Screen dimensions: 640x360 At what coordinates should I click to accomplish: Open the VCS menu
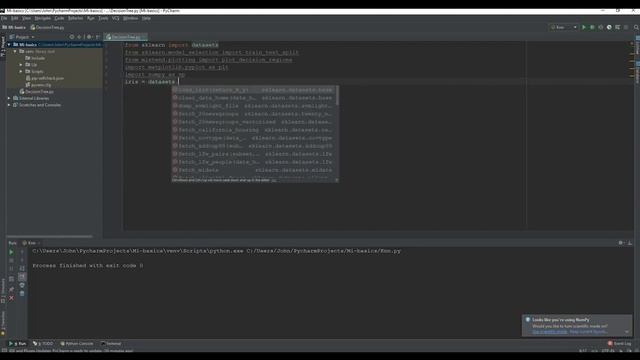pyautogui.click(x=116, y=18)
